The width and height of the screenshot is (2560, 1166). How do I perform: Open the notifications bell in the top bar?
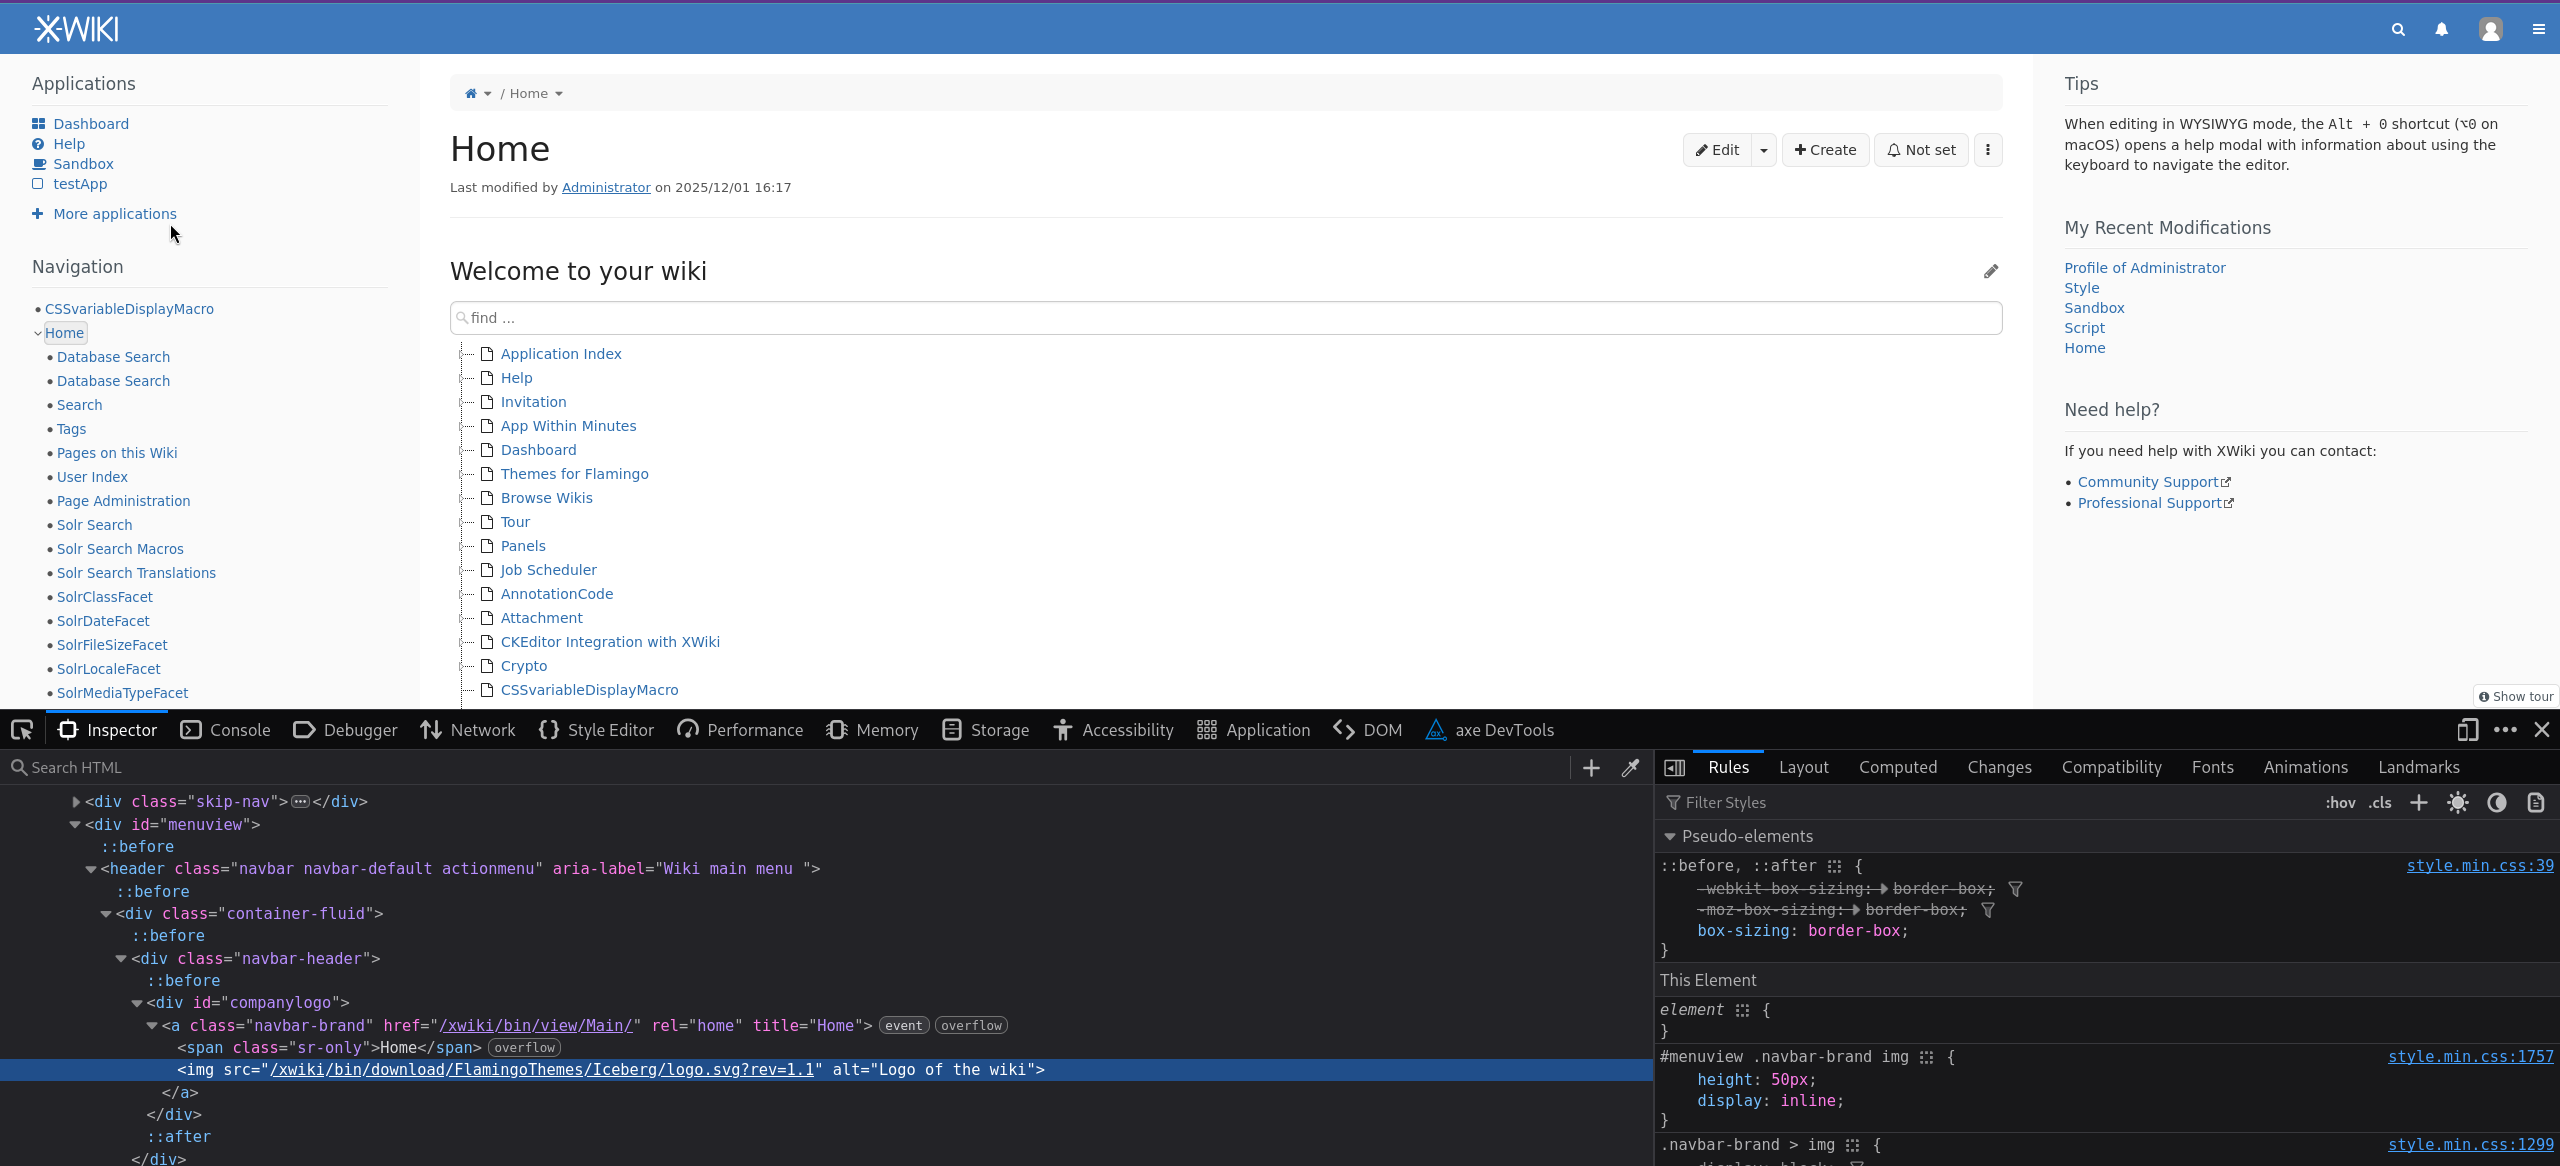pyautogui.click(x=2441, y=30)
